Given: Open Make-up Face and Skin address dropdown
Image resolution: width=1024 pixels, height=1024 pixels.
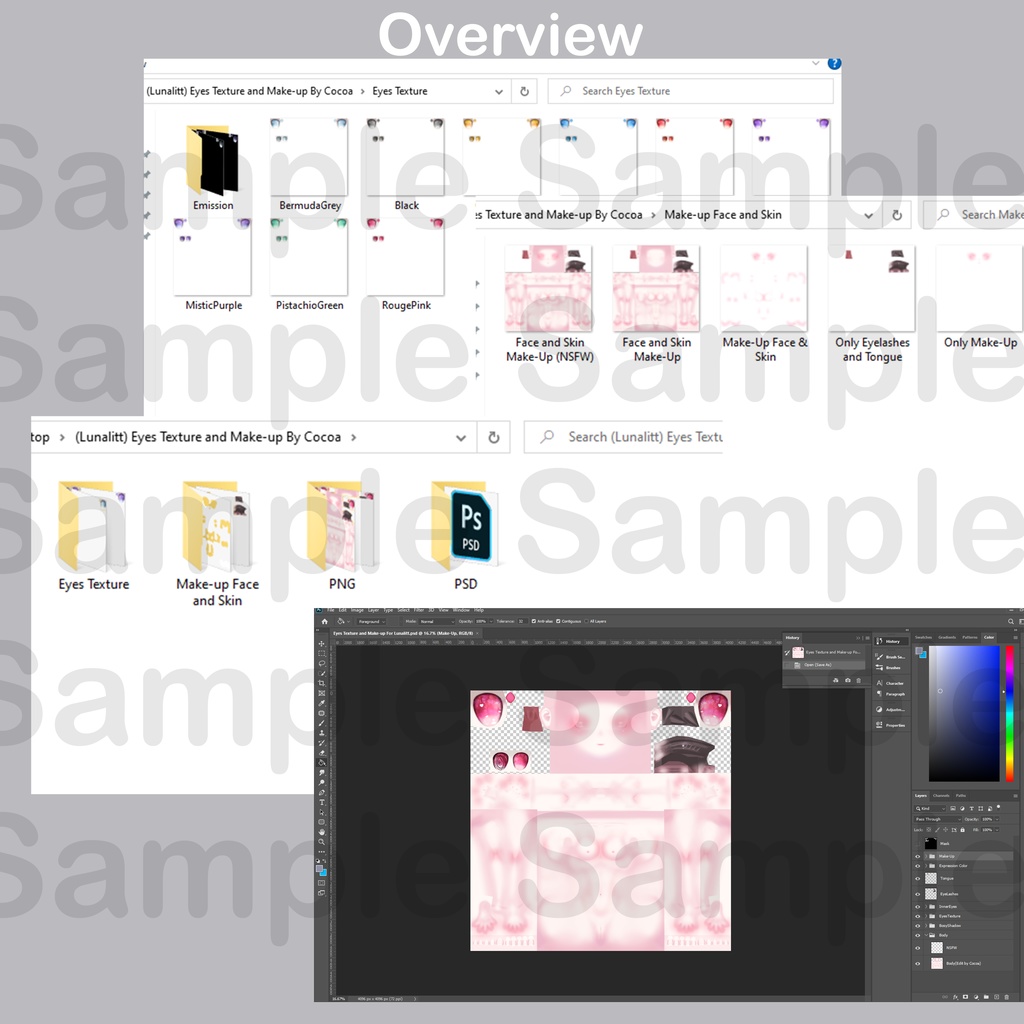Looking at the screenshot, I should pos(869,216).
